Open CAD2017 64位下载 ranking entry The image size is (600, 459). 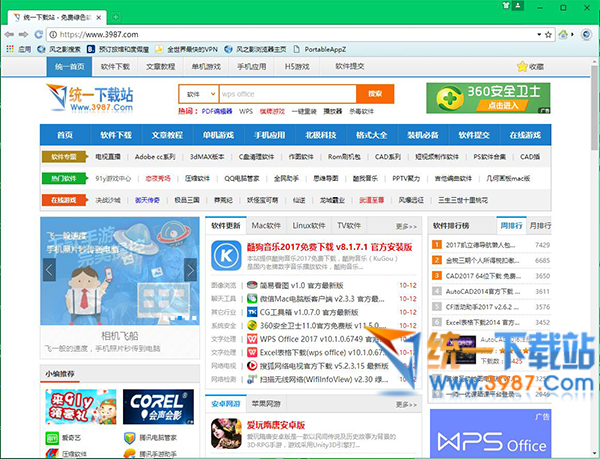(x=483, y=276)
